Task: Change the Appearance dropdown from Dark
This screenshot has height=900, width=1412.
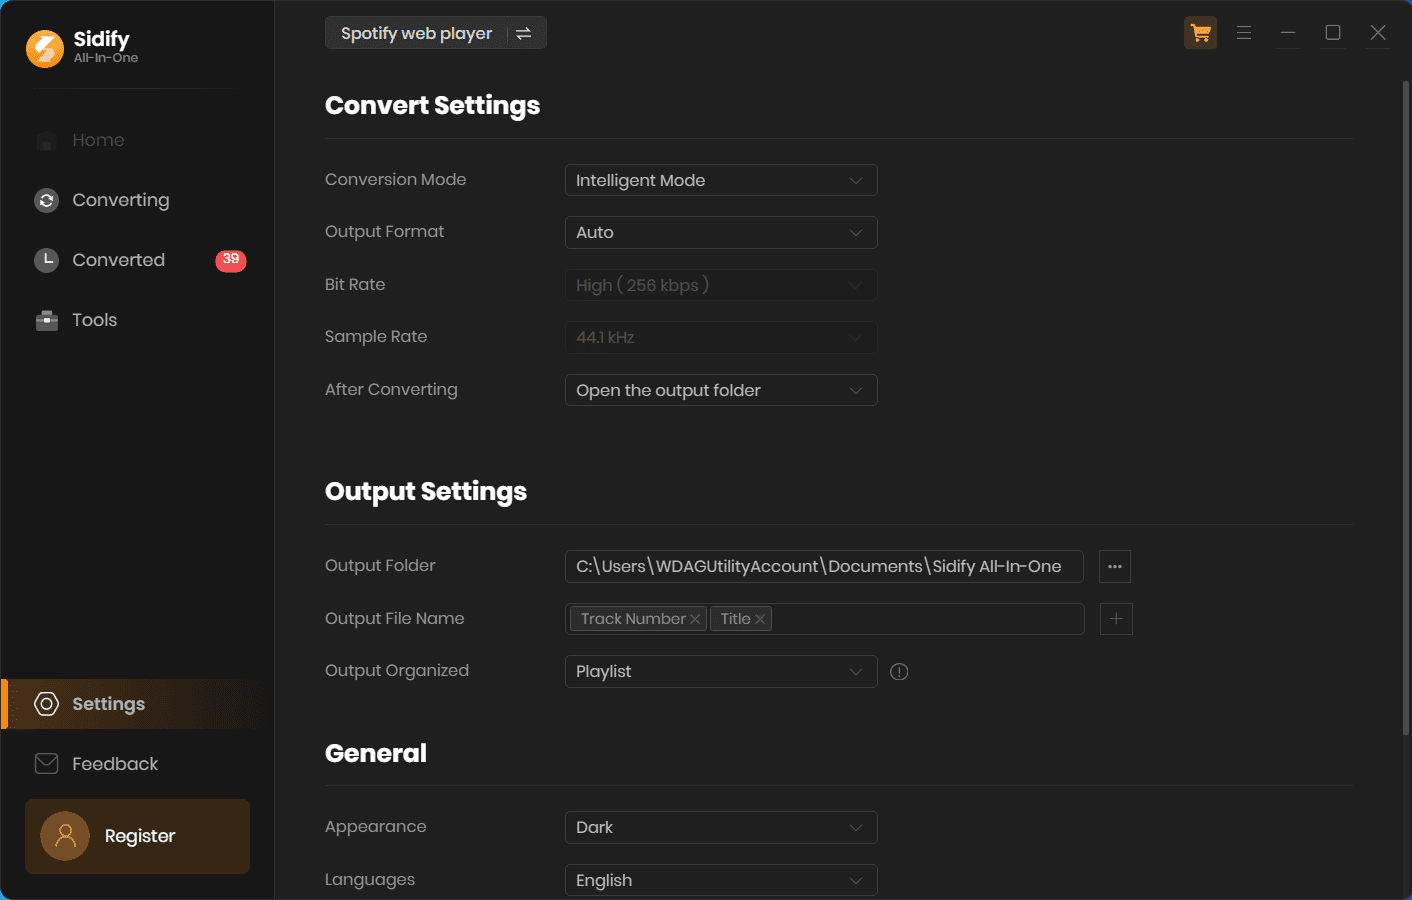Action: [721, 828]
